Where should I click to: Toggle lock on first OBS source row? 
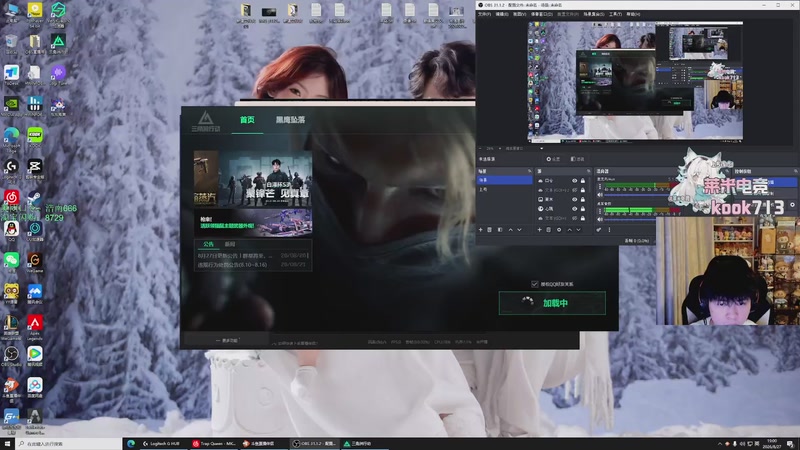point(583,181)
